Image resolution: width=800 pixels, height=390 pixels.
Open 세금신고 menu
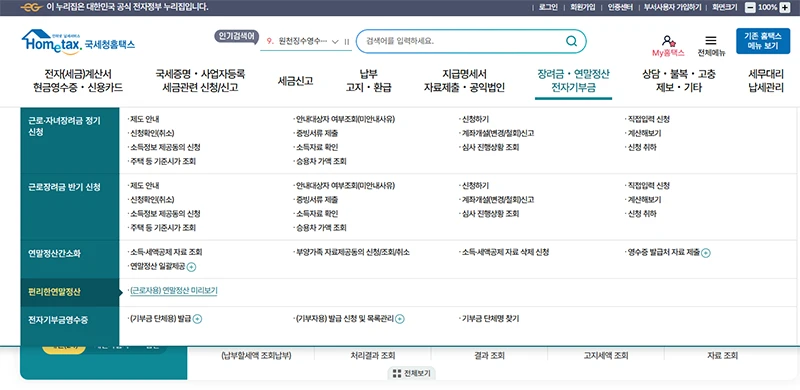pyautogui.click(x=295, y=81)
